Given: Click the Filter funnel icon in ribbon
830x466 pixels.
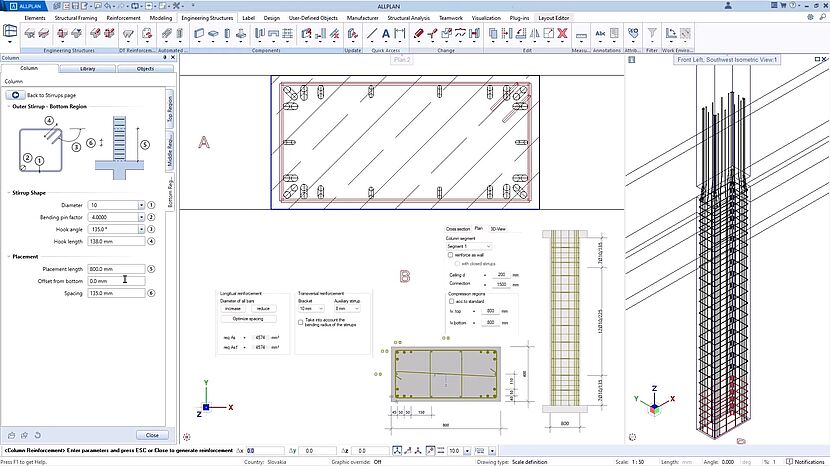Looking at the screenshot, I should coord(652,34).
